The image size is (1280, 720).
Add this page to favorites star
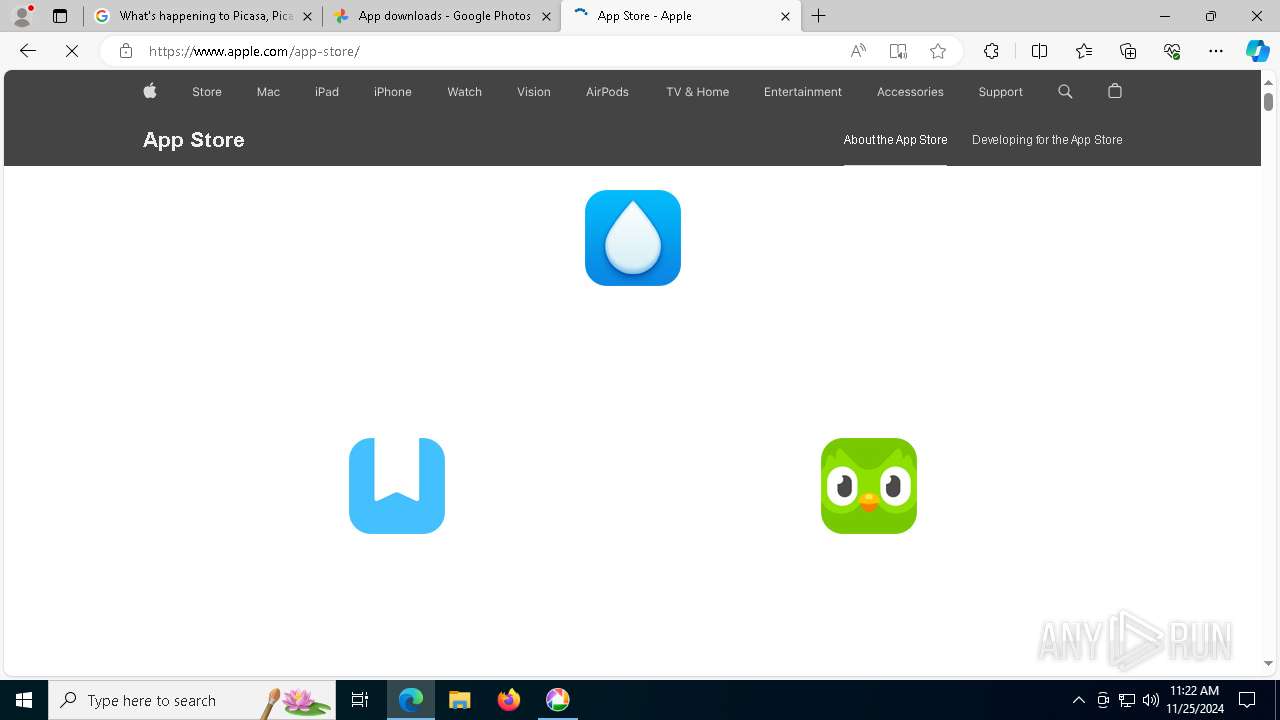[x=938, y=51]
